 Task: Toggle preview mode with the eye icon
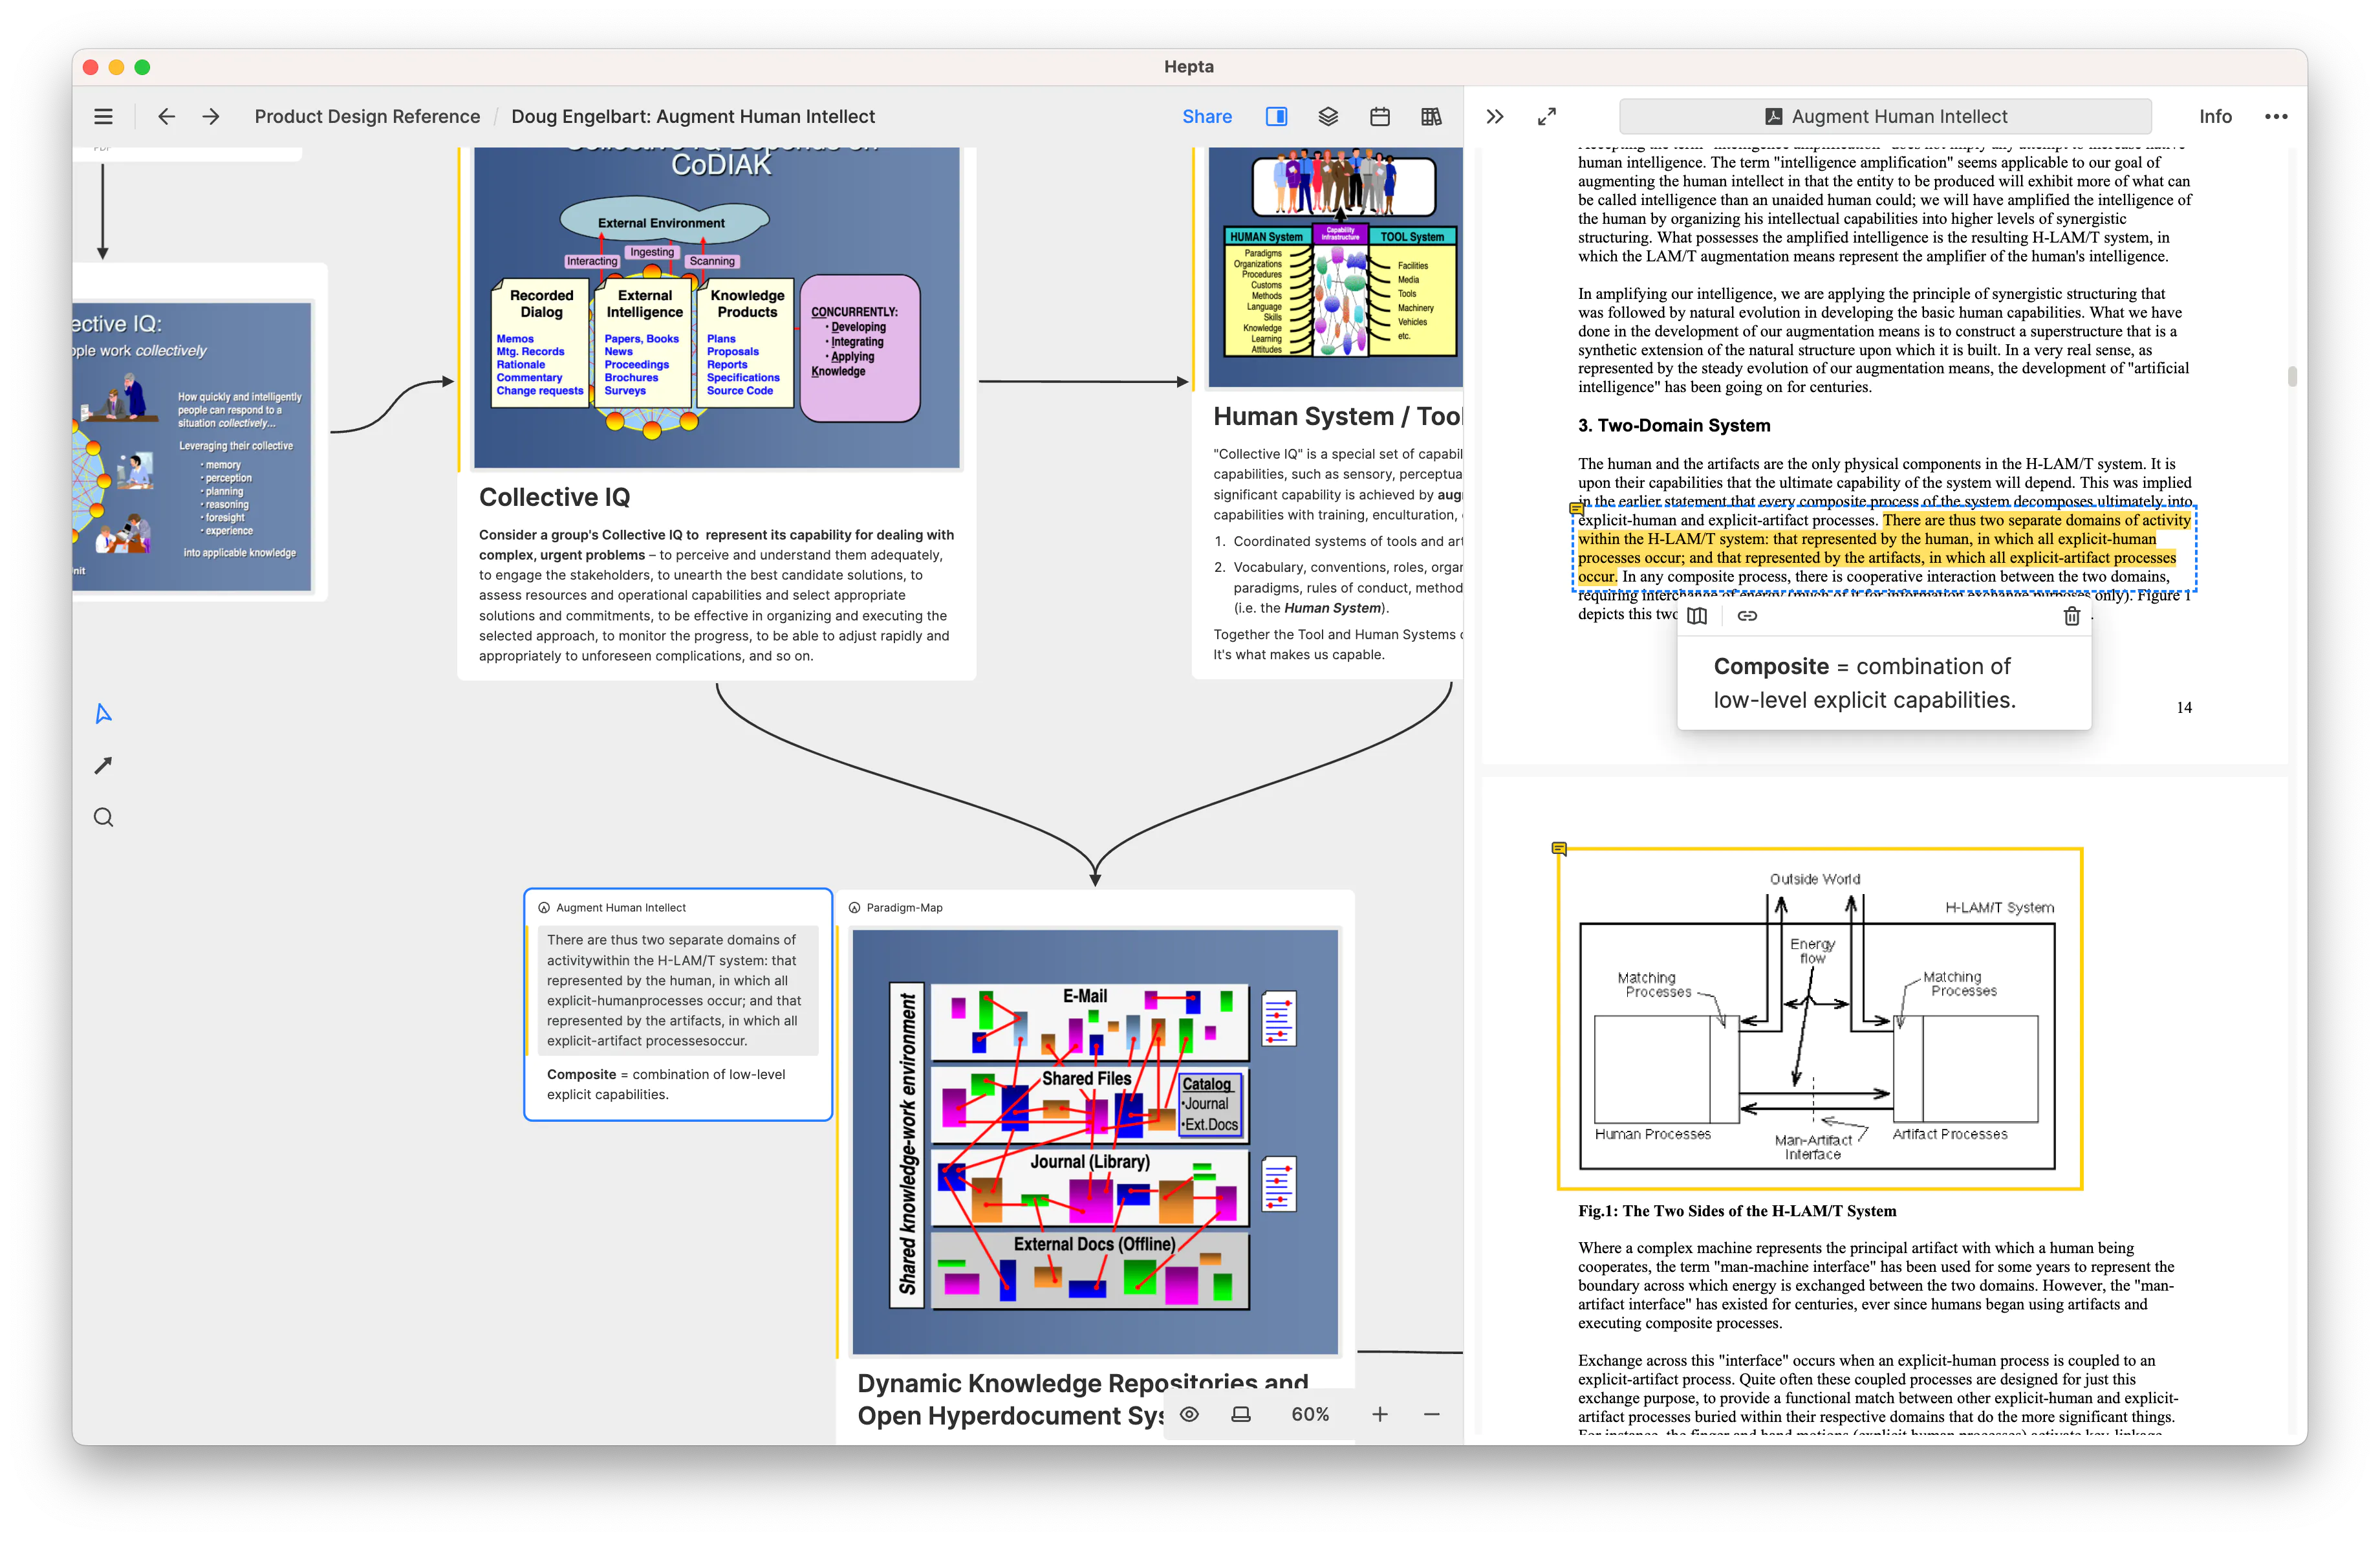1189,1414
